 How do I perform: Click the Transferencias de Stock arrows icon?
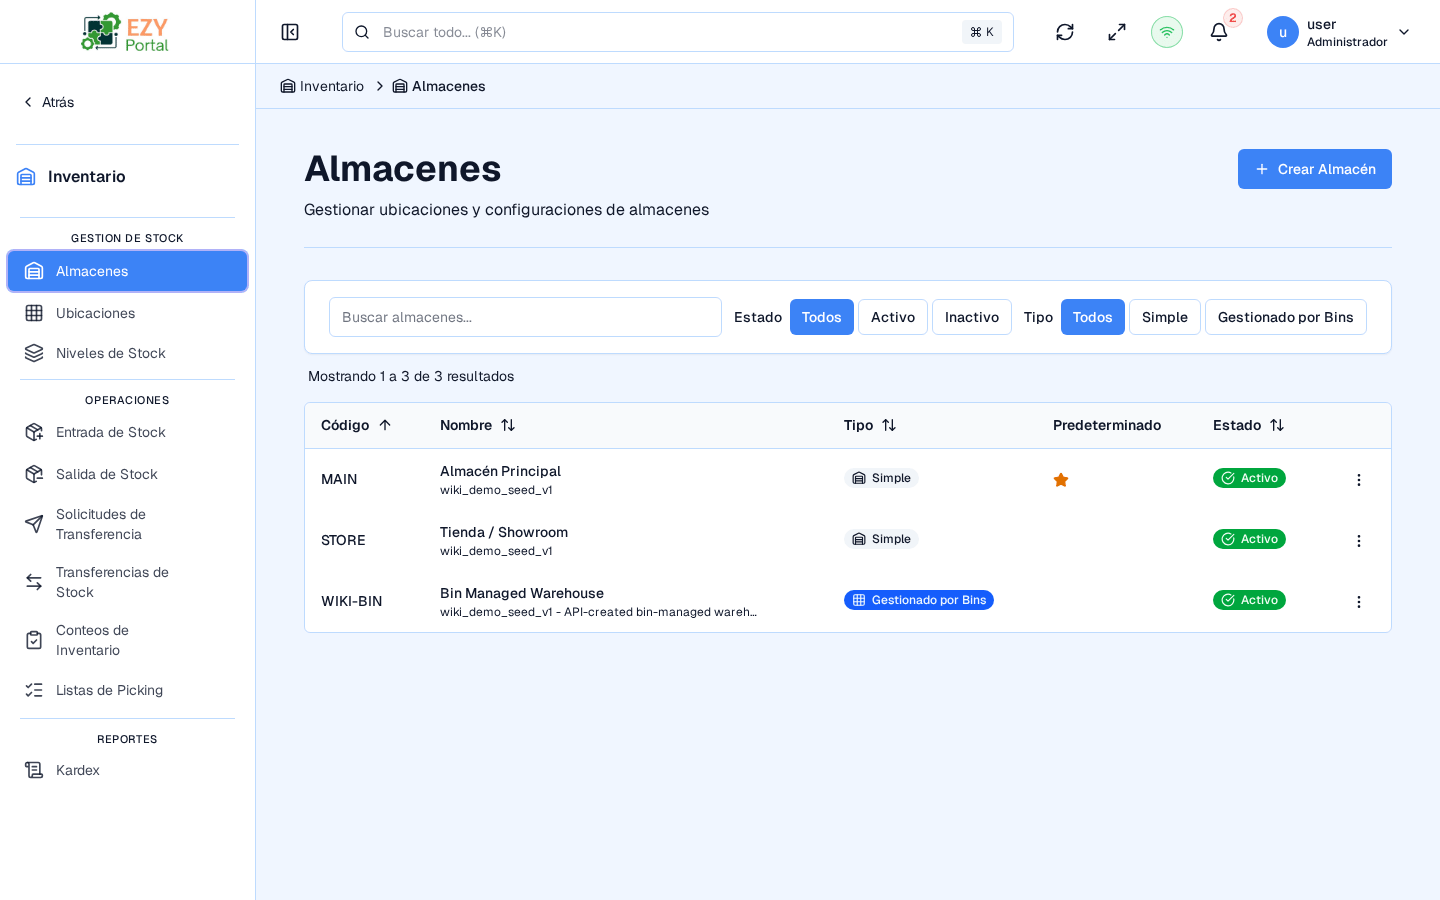(x=34, y=582)
